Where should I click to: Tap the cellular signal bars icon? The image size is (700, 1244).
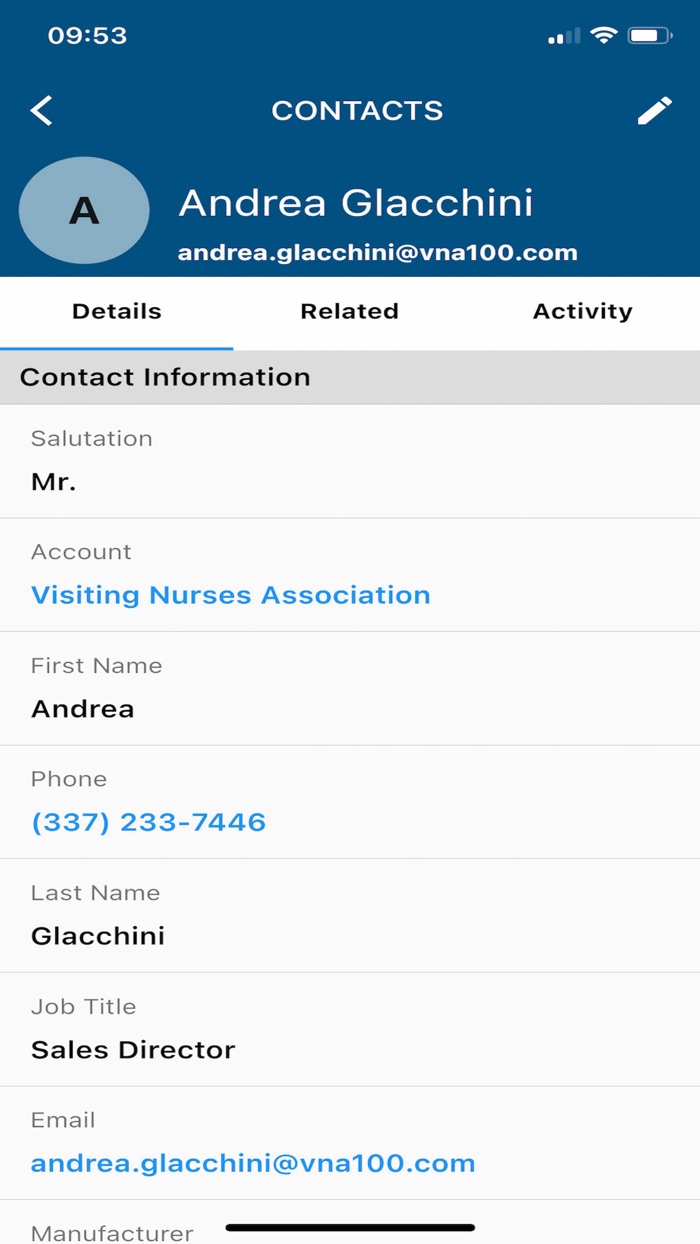564,37
